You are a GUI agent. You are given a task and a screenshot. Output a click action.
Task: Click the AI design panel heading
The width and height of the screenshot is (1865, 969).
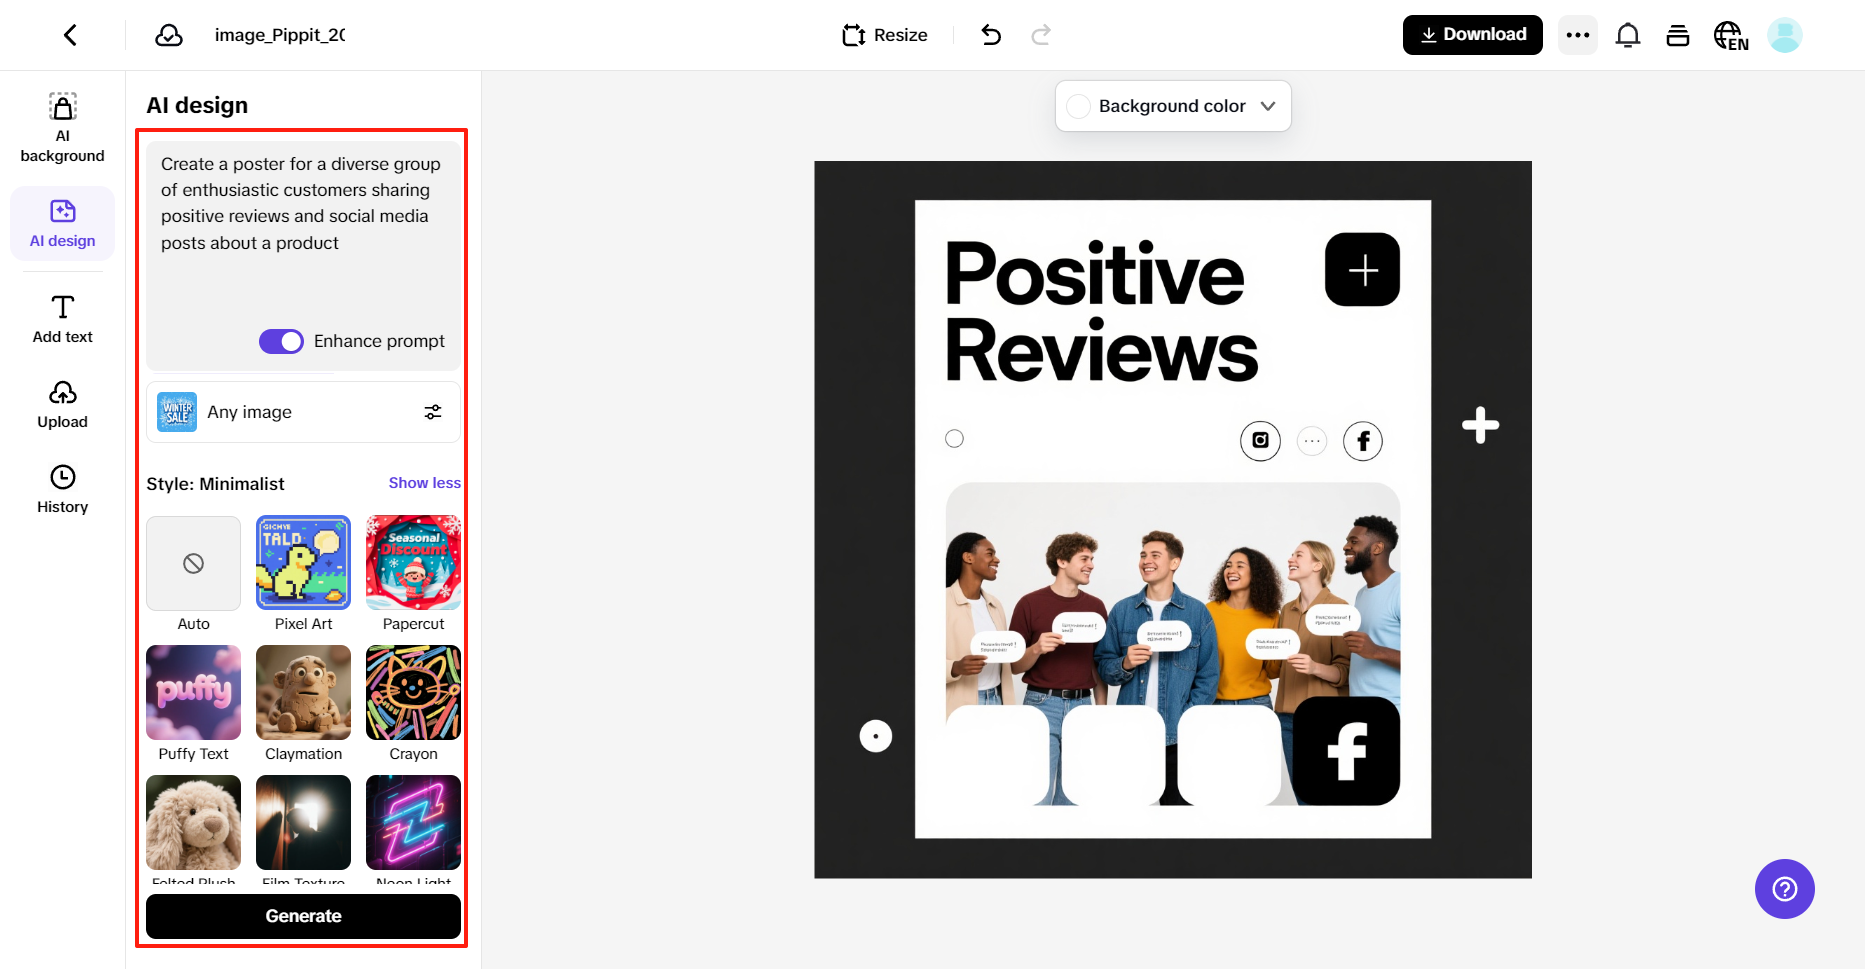click(197, 105)
